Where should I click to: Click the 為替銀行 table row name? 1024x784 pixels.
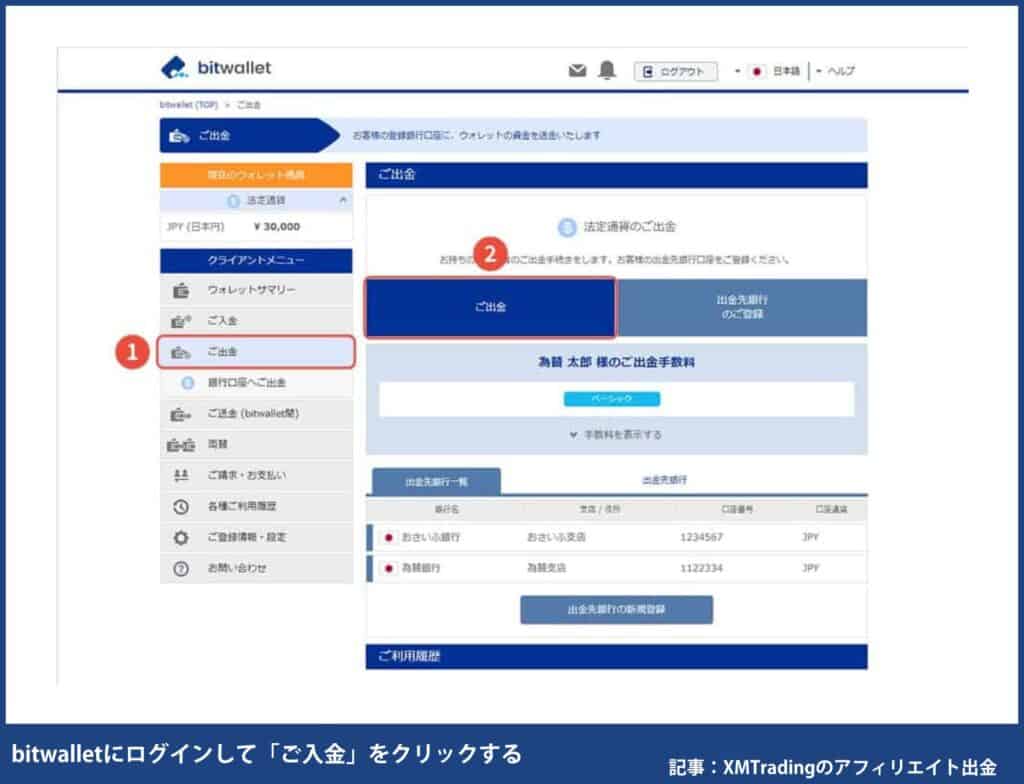click(x=421, y=568)
